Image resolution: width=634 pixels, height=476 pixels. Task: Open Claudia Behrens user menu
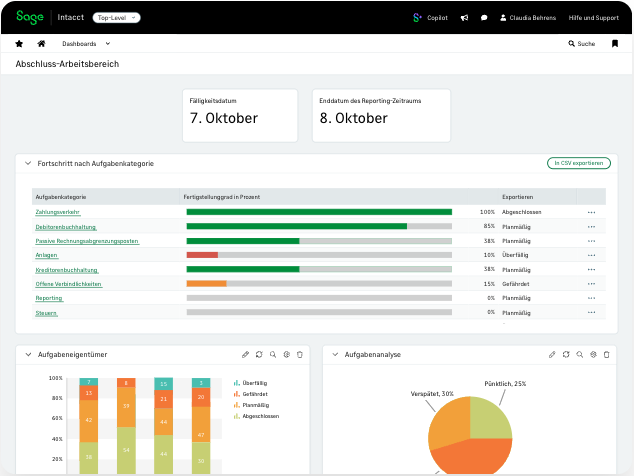tap(528, 18)
